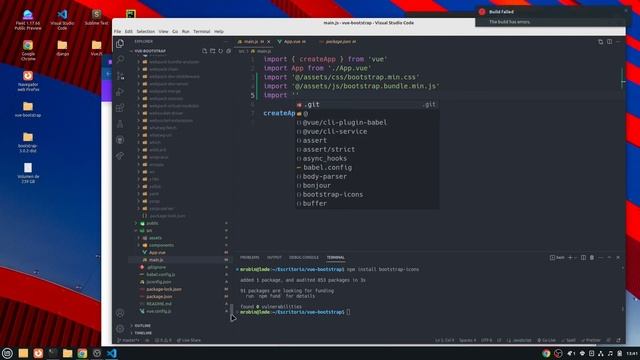Switch to the OUTPUT panel tab
Image resolution: width=640 pixels, height=360 pixels.
[274, 258]
